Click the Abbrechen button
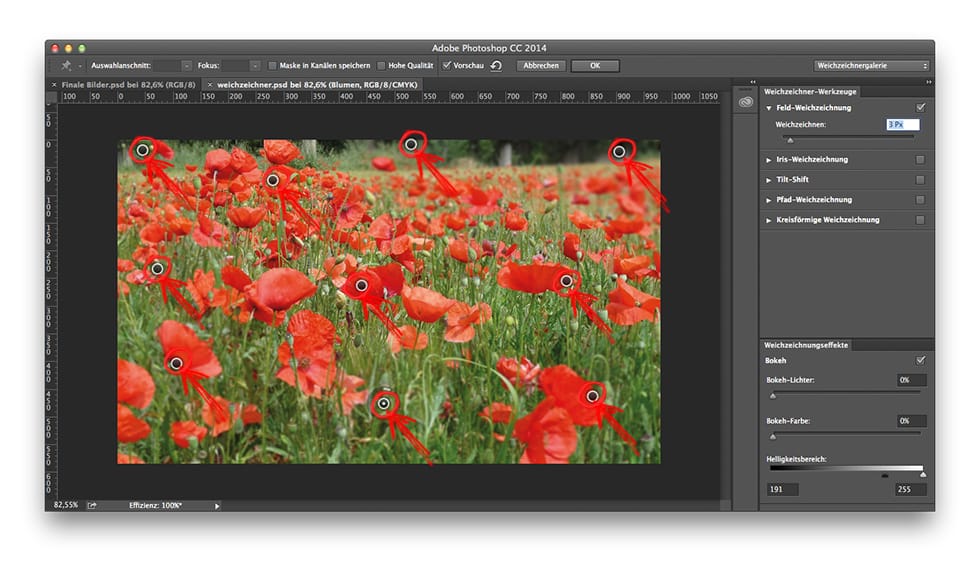The height and width of the screenshot is (585, 980). [541, 66]
